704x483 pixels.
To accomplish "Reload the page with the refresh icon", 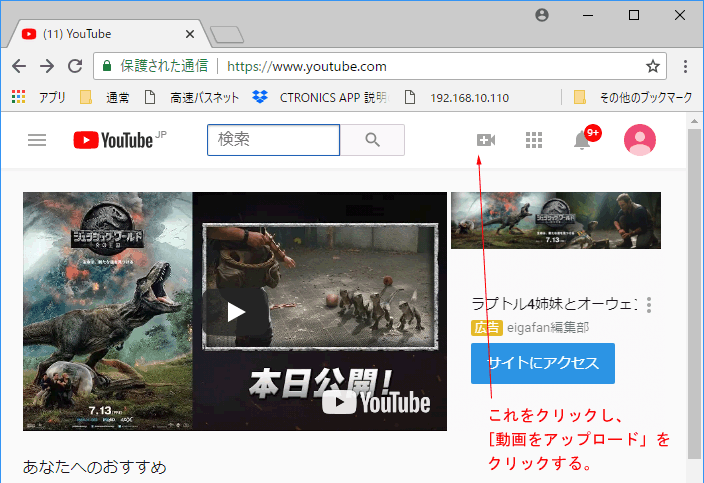I will (x=75, y=66).
